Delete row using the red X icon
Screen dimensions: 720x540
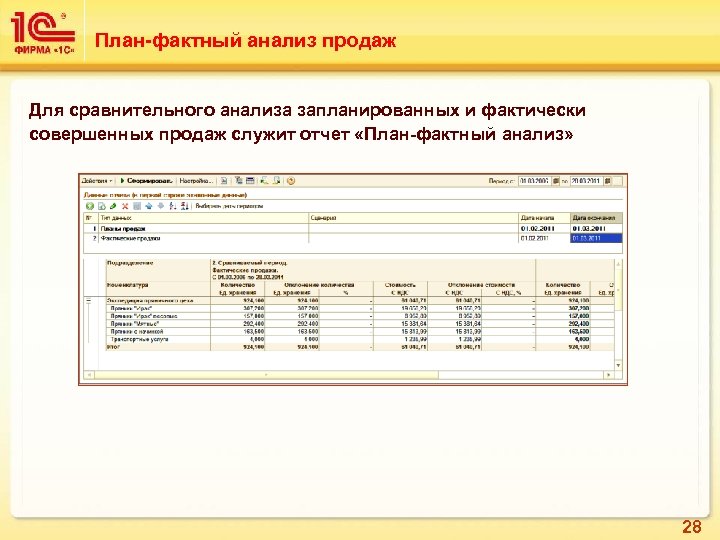[125, 206]
